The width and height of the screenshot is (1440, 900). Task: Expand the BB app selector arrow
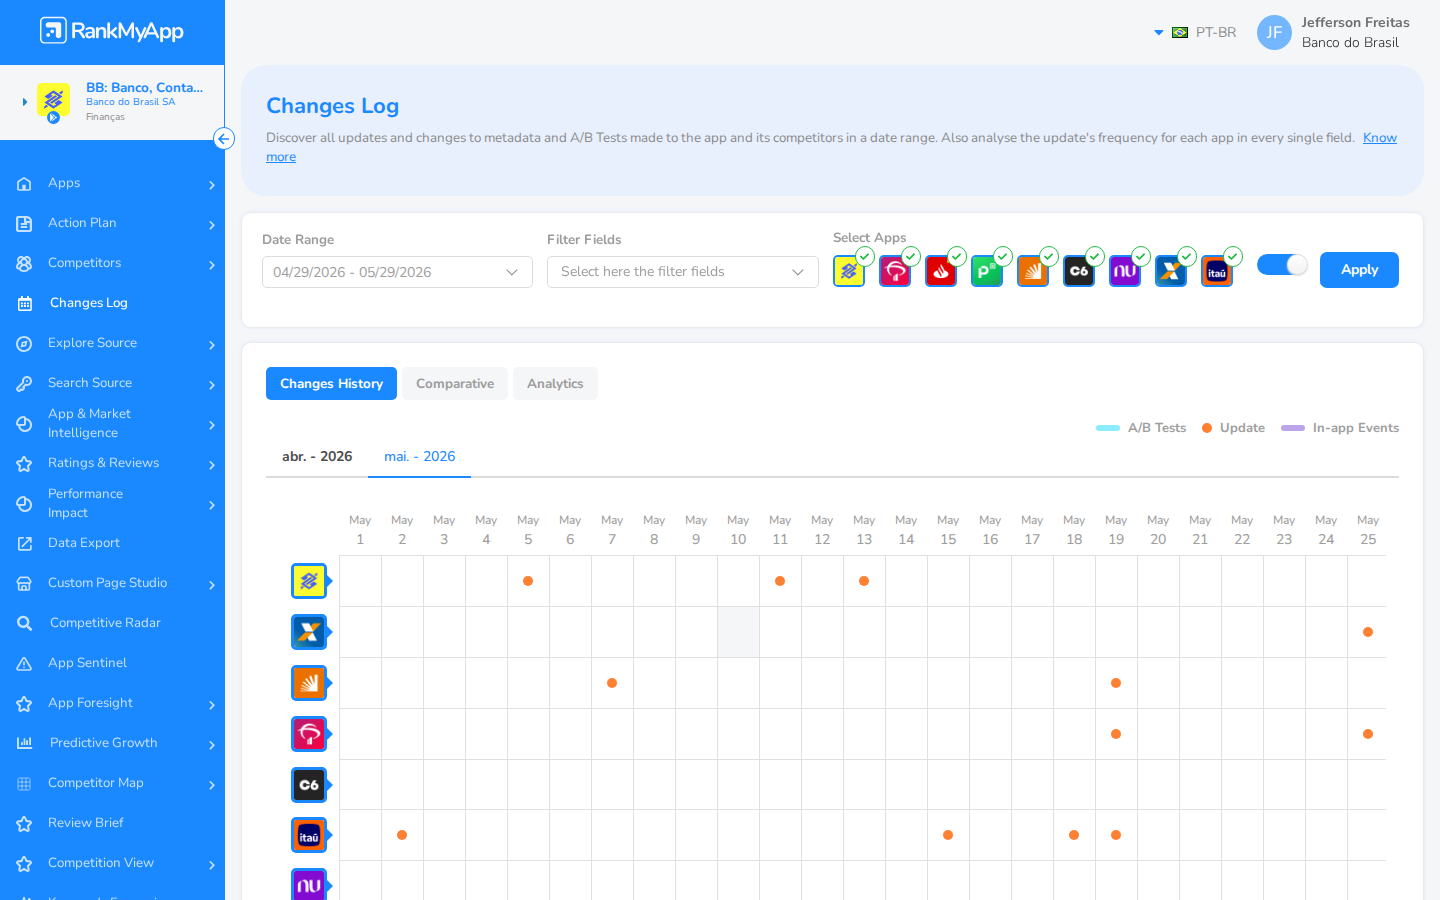[25, 102]
